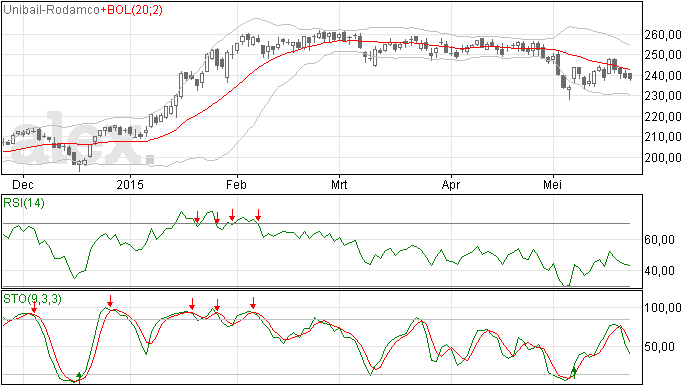Click the 2015 date axis label

(130, 184)
